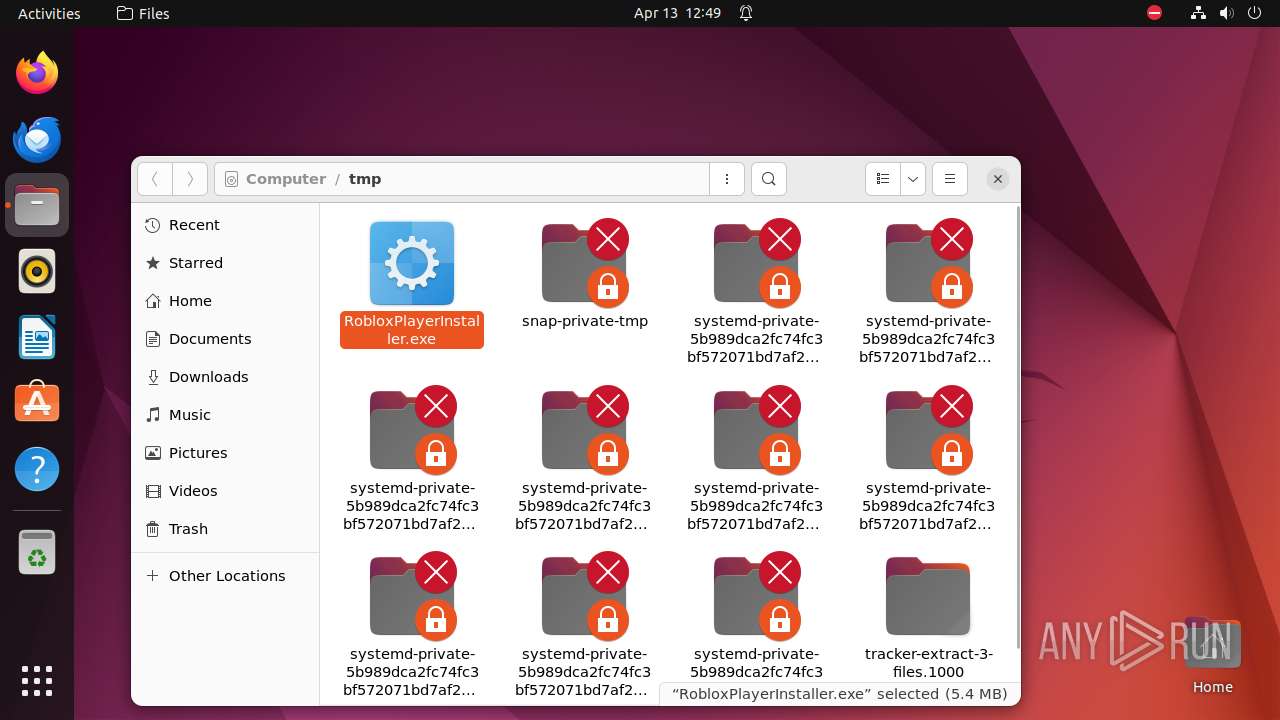Open the Files hamburger main menu

950,179
